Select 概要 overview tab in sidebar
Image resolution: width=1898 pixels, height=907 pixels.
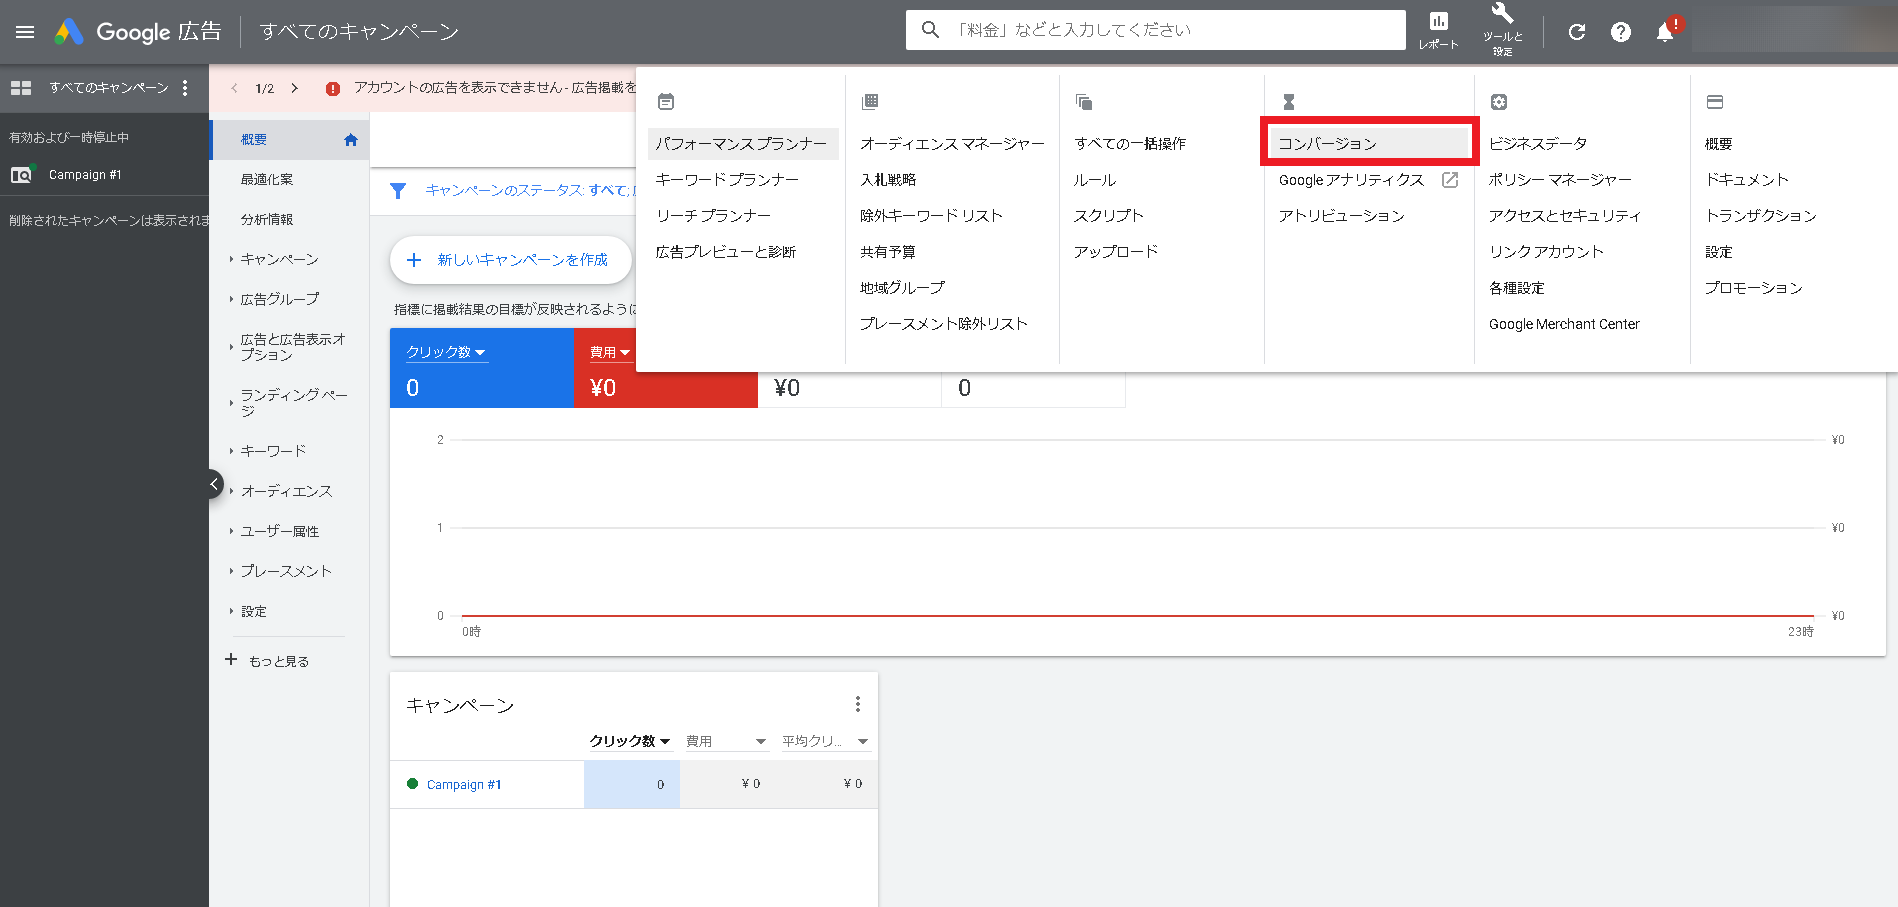[290, 140]
